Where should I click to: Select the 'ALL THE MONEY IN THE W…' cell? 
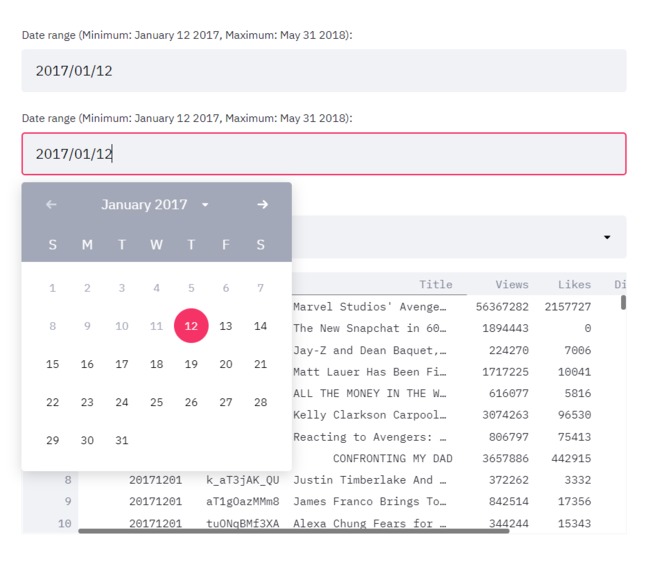[370, 393]
